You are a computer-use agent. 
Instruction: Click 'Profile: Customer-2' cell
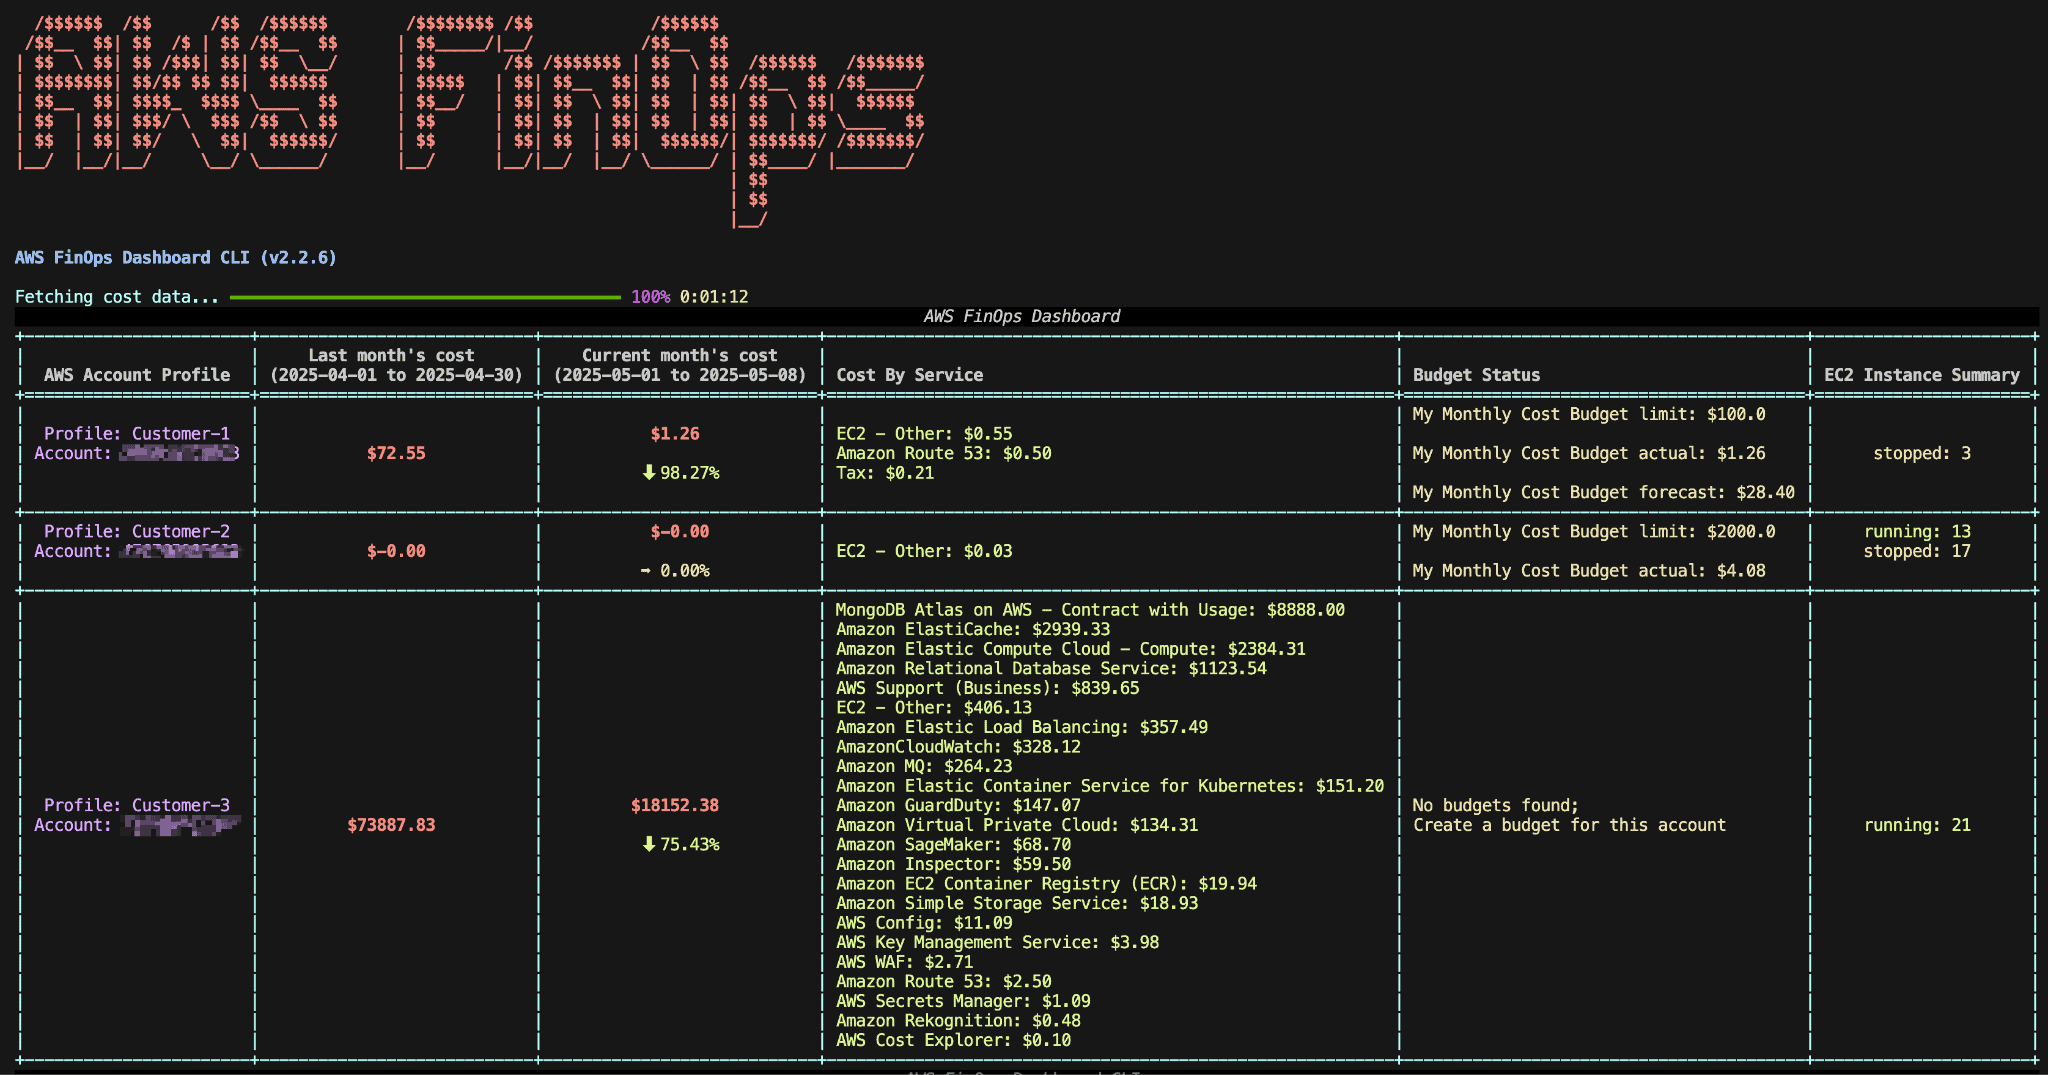[137, 532]
